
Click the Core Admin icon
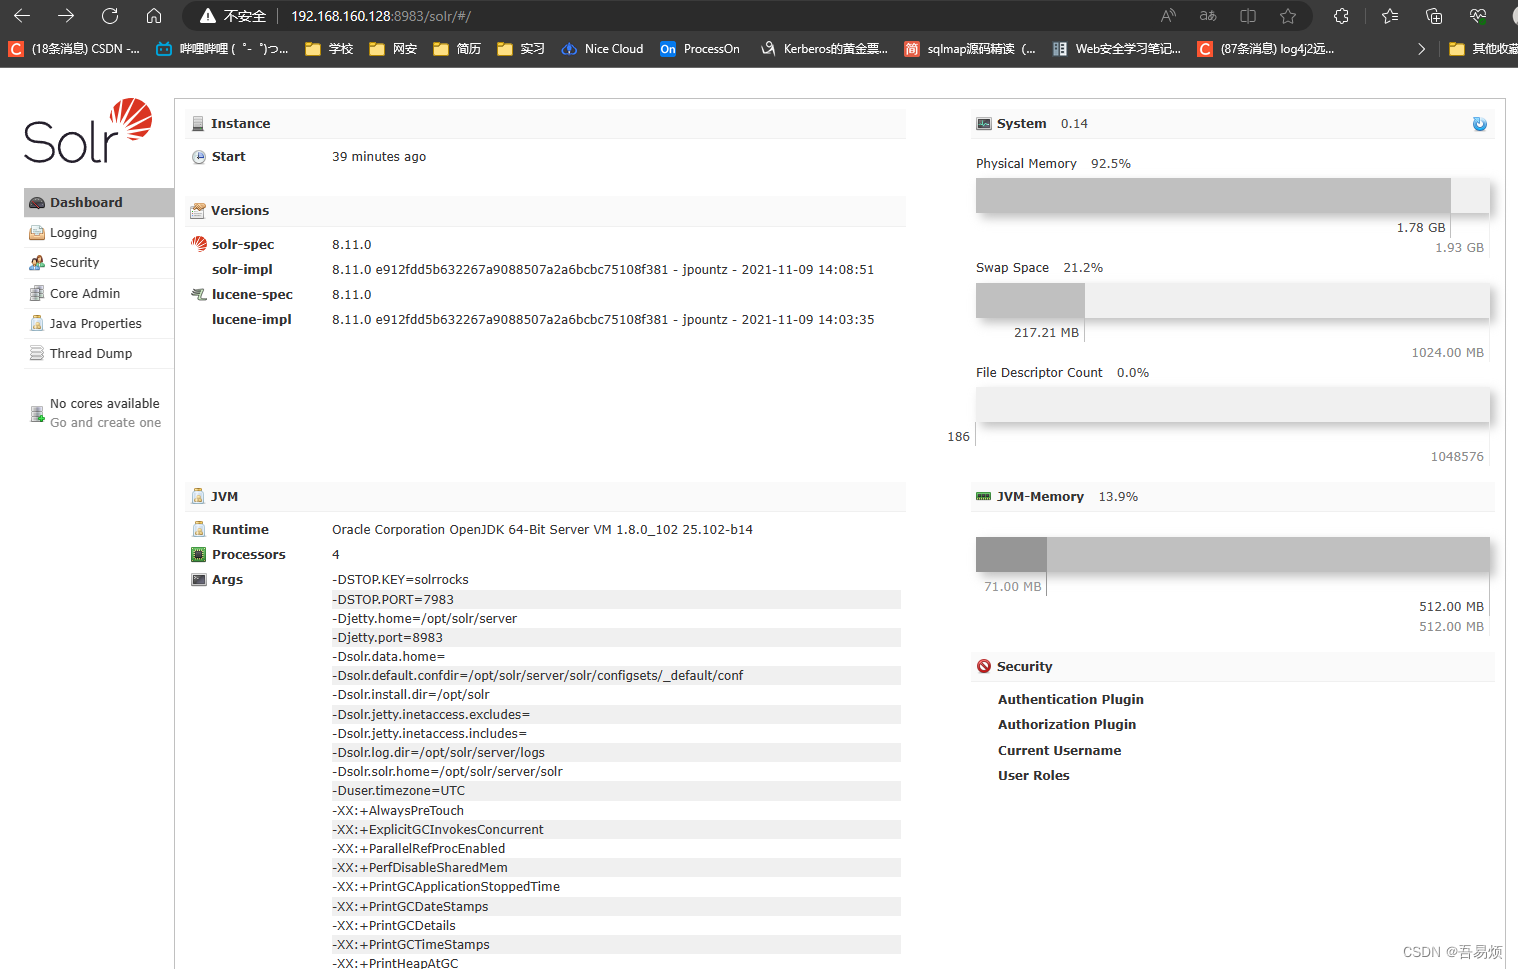[37, 293]
